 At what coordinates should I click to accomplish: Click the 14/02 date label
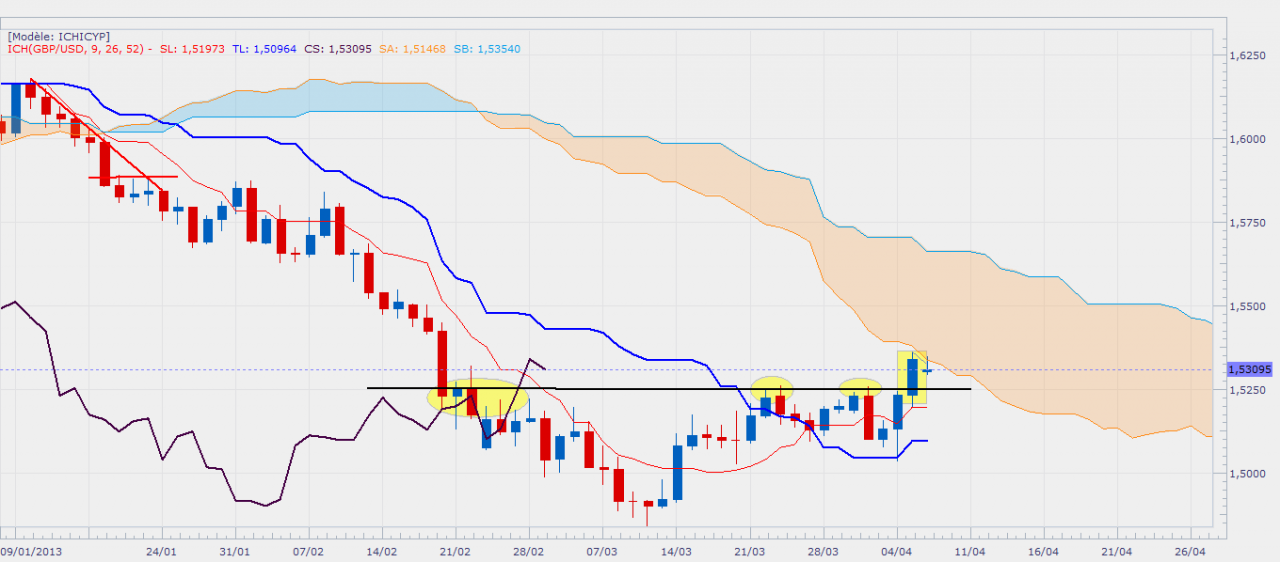(x=383, y=552)
